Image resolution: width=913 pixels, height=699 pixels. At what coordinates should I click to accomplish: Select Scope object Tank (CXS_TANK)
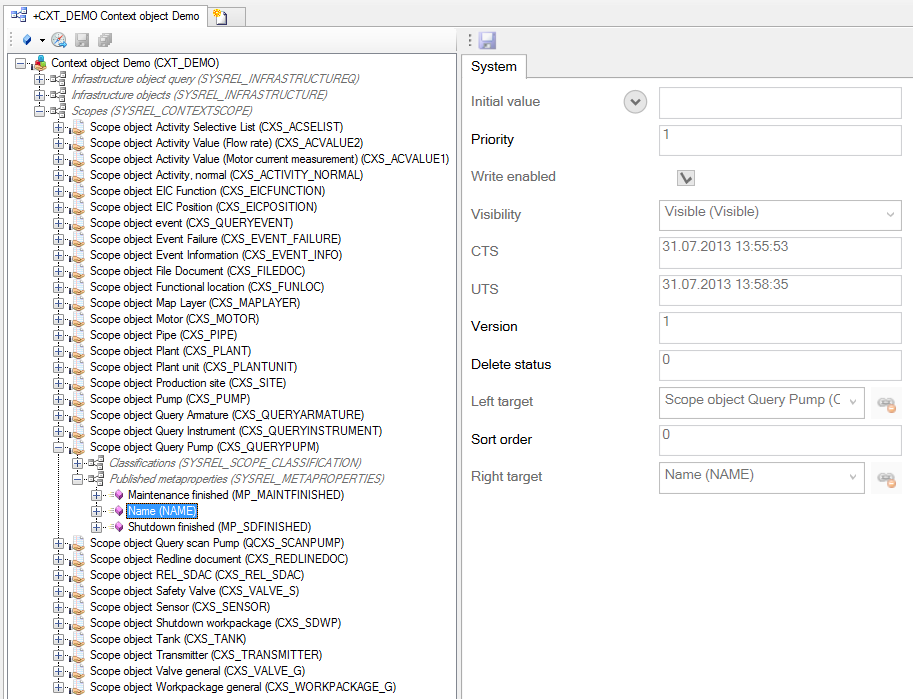coord(167,639)
